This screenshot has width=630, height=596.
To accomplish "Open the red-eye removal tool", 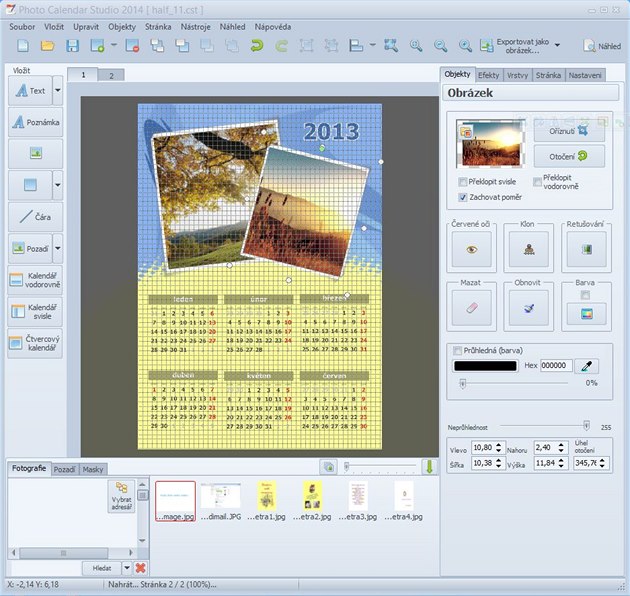I will [x=472, y=250].
